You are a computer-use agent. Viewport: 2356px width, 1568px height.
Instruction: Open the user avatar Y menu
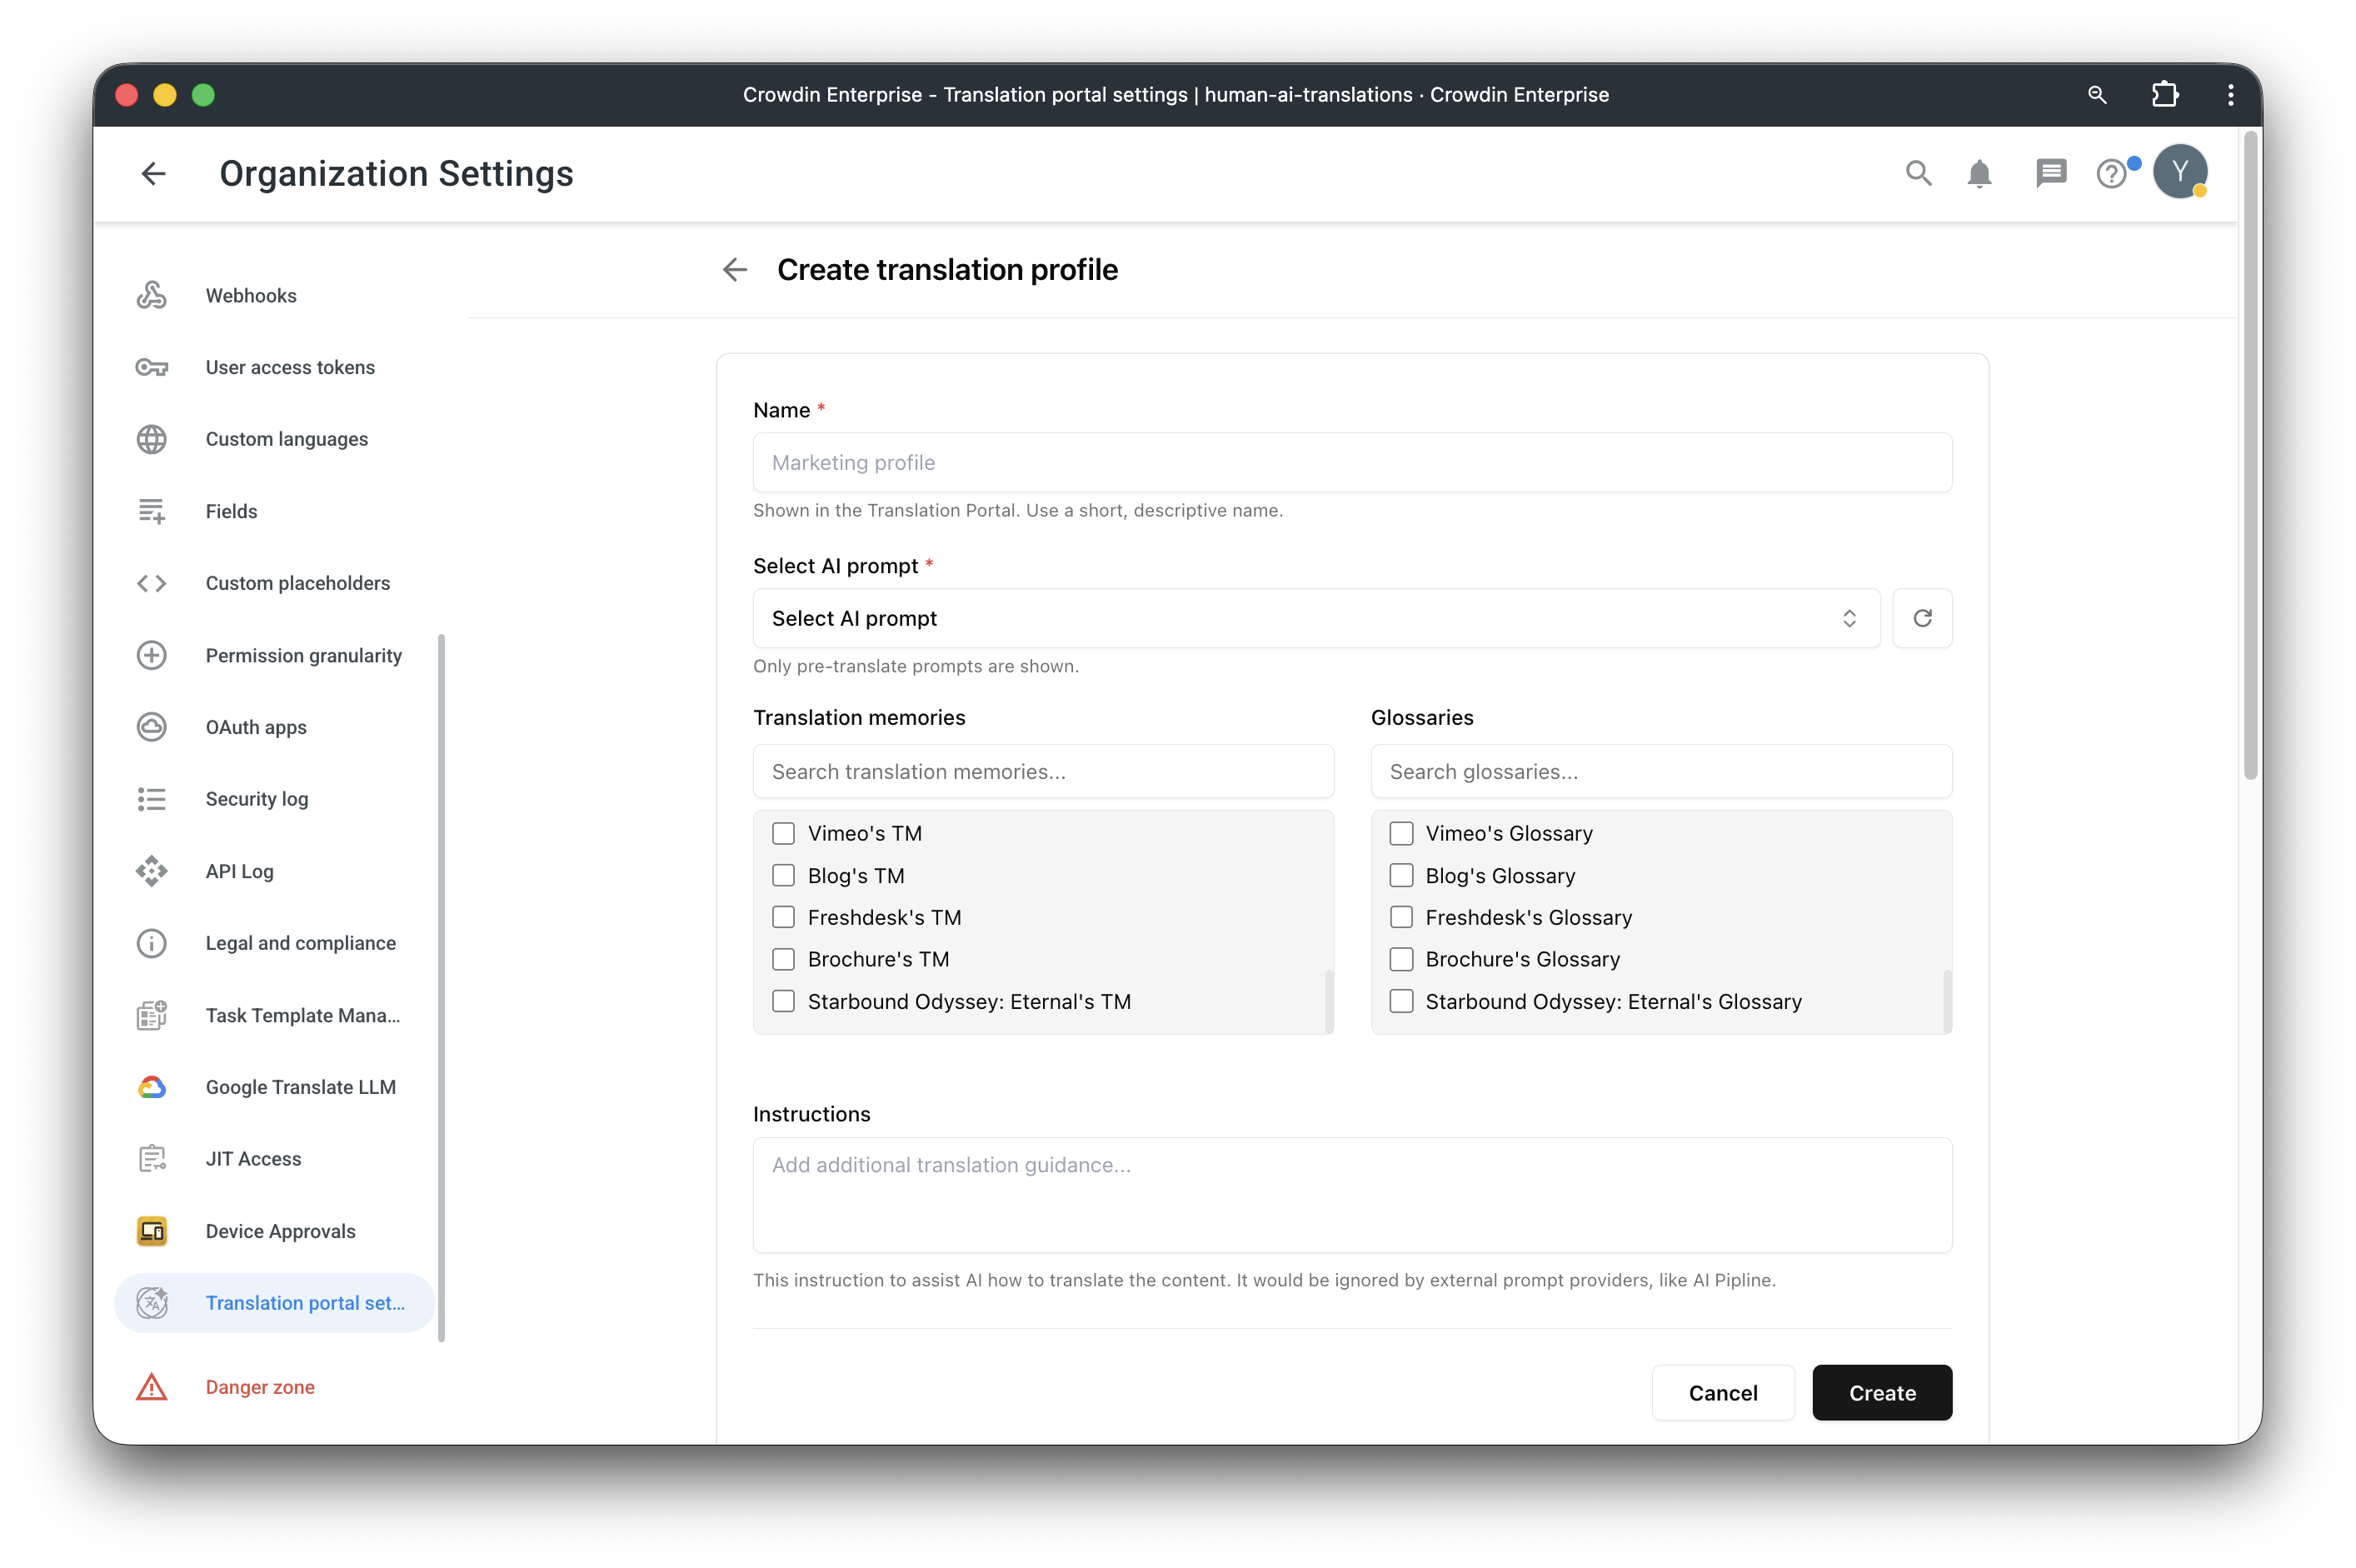2180,172
